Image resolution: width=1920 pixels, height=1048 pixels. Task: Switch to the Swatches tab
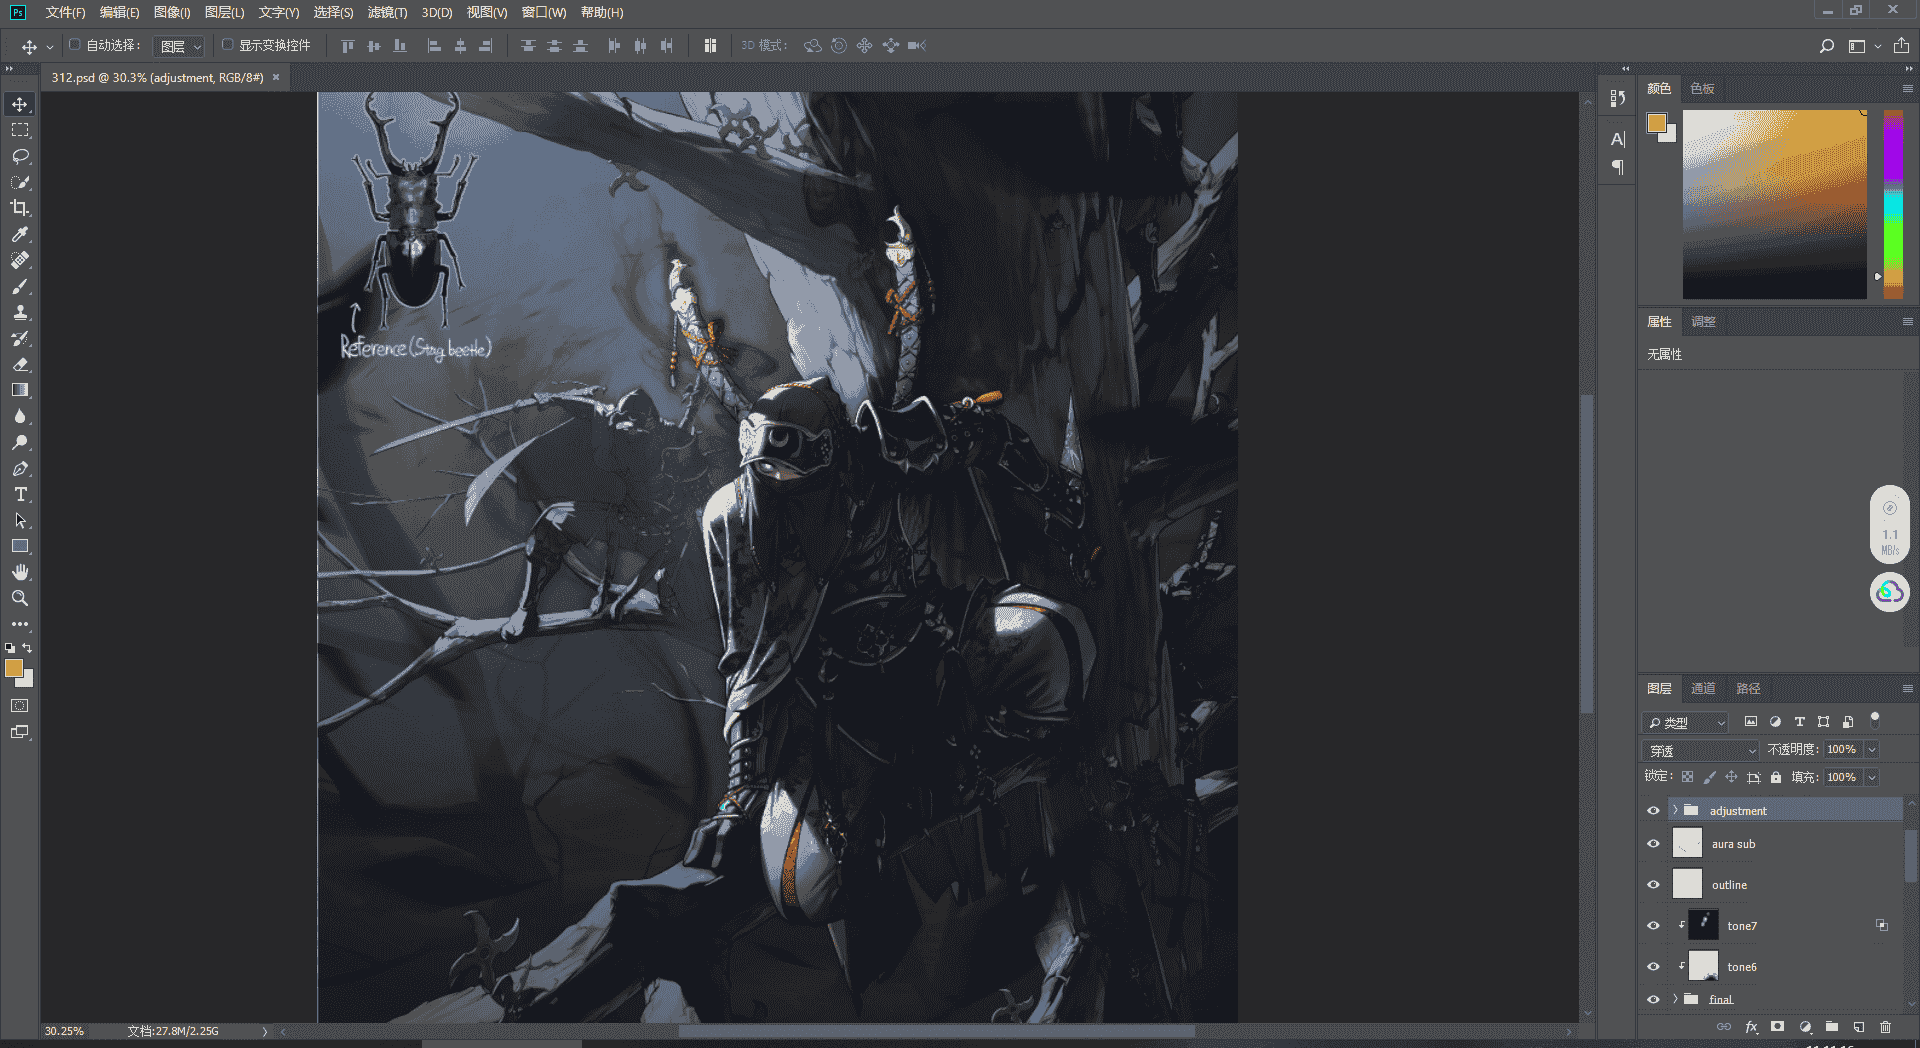1702,89
